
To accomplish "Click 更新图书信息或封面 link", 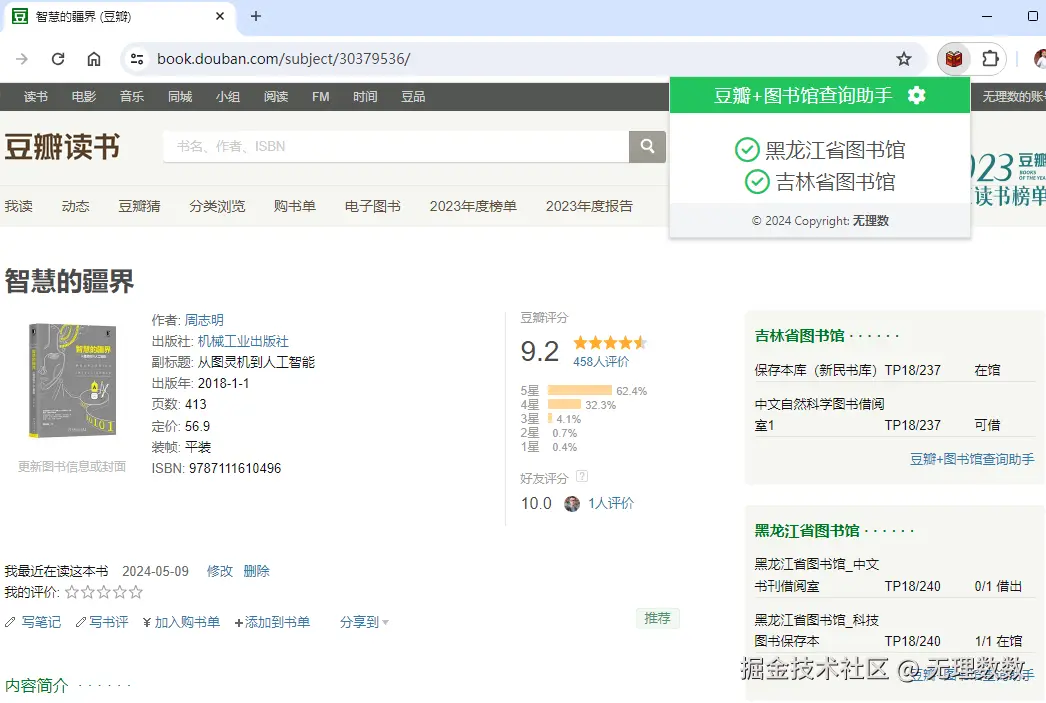I will (72, 466).
